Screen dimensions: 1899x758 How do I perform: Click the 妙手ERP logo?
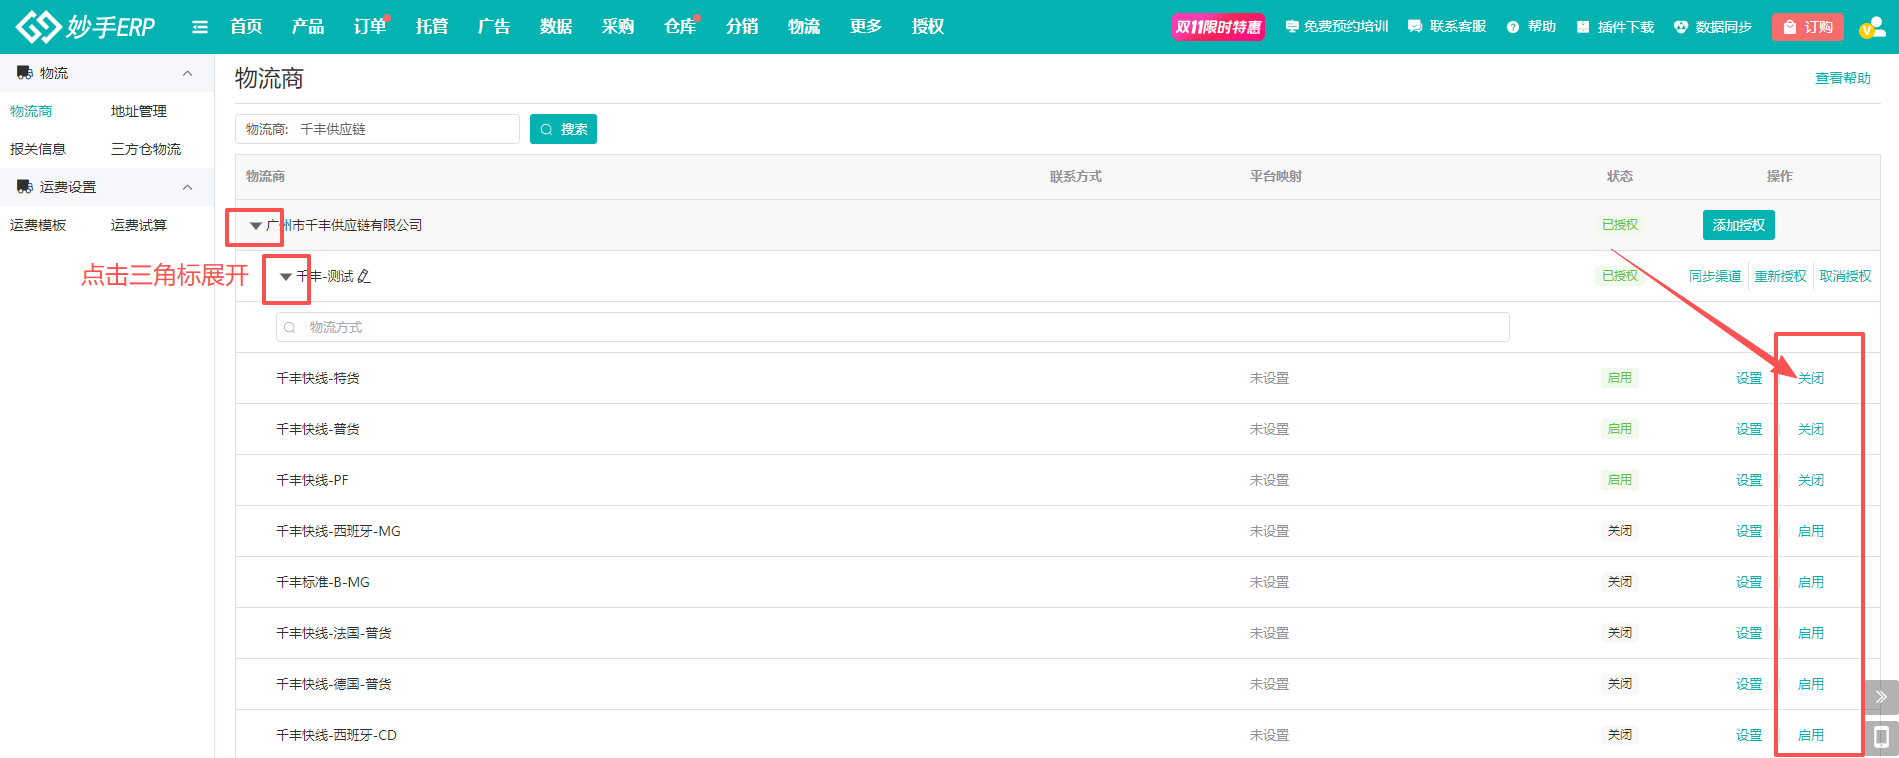(86, 27)
